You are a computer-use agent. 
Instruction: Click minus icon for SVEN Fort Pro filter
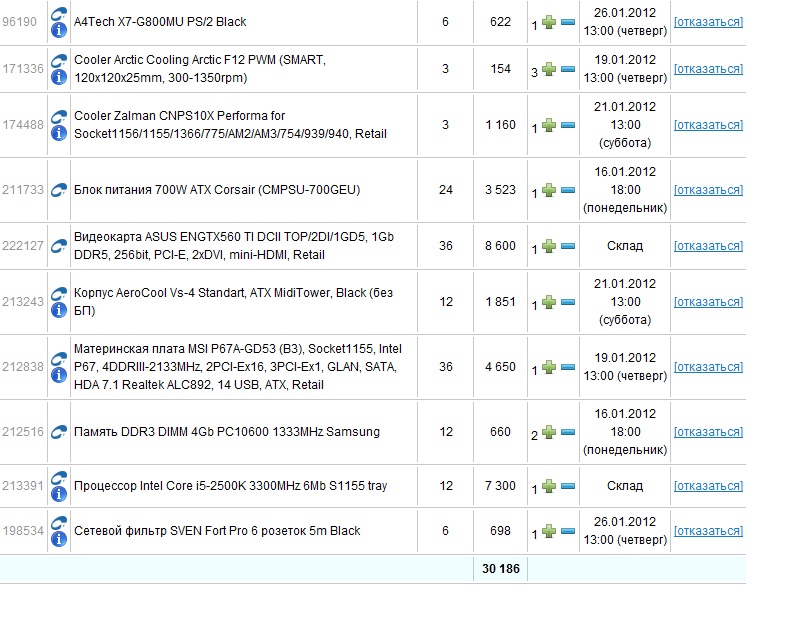[x=568, y=531]
